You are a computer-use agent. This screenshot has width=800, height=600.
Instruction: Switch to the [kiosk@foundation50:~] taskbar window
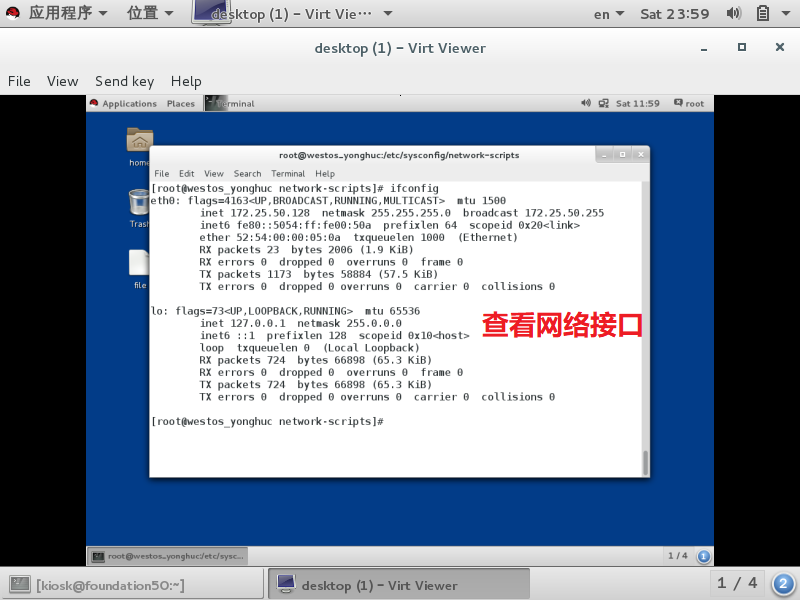(x=132, y=585)
